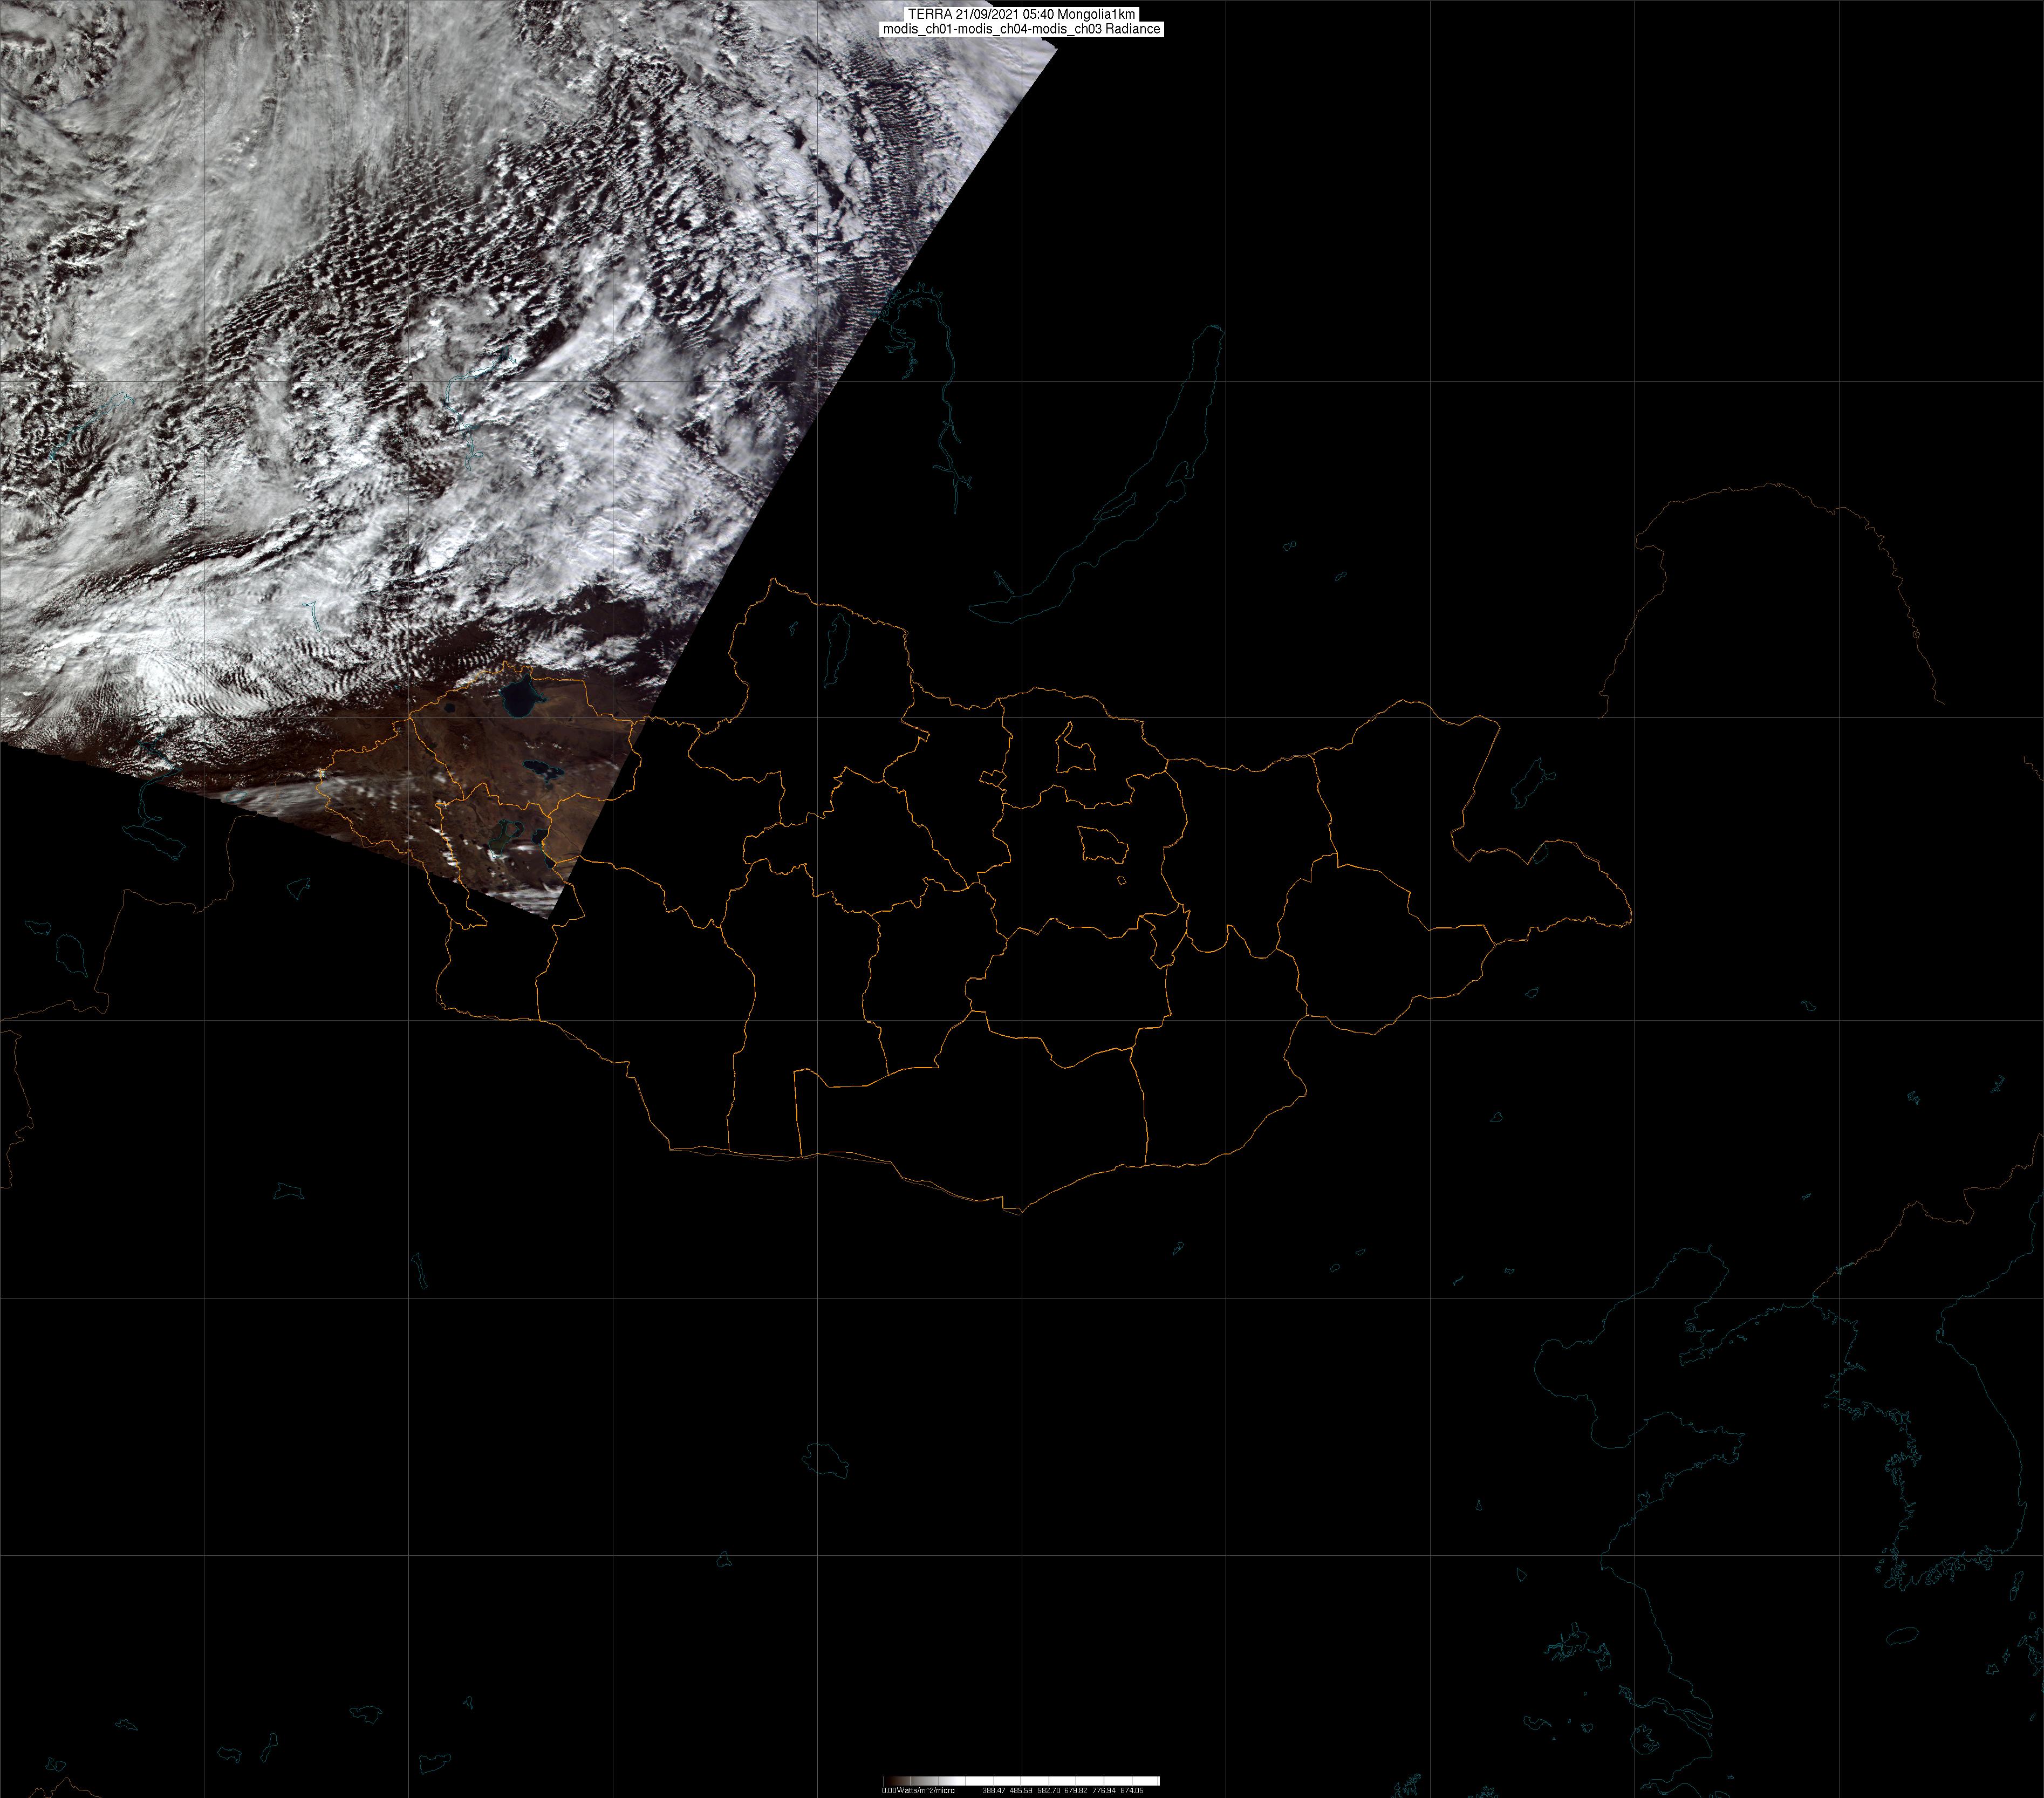Click the 679.82 colorbar tick value

tap(1076, 1790)
